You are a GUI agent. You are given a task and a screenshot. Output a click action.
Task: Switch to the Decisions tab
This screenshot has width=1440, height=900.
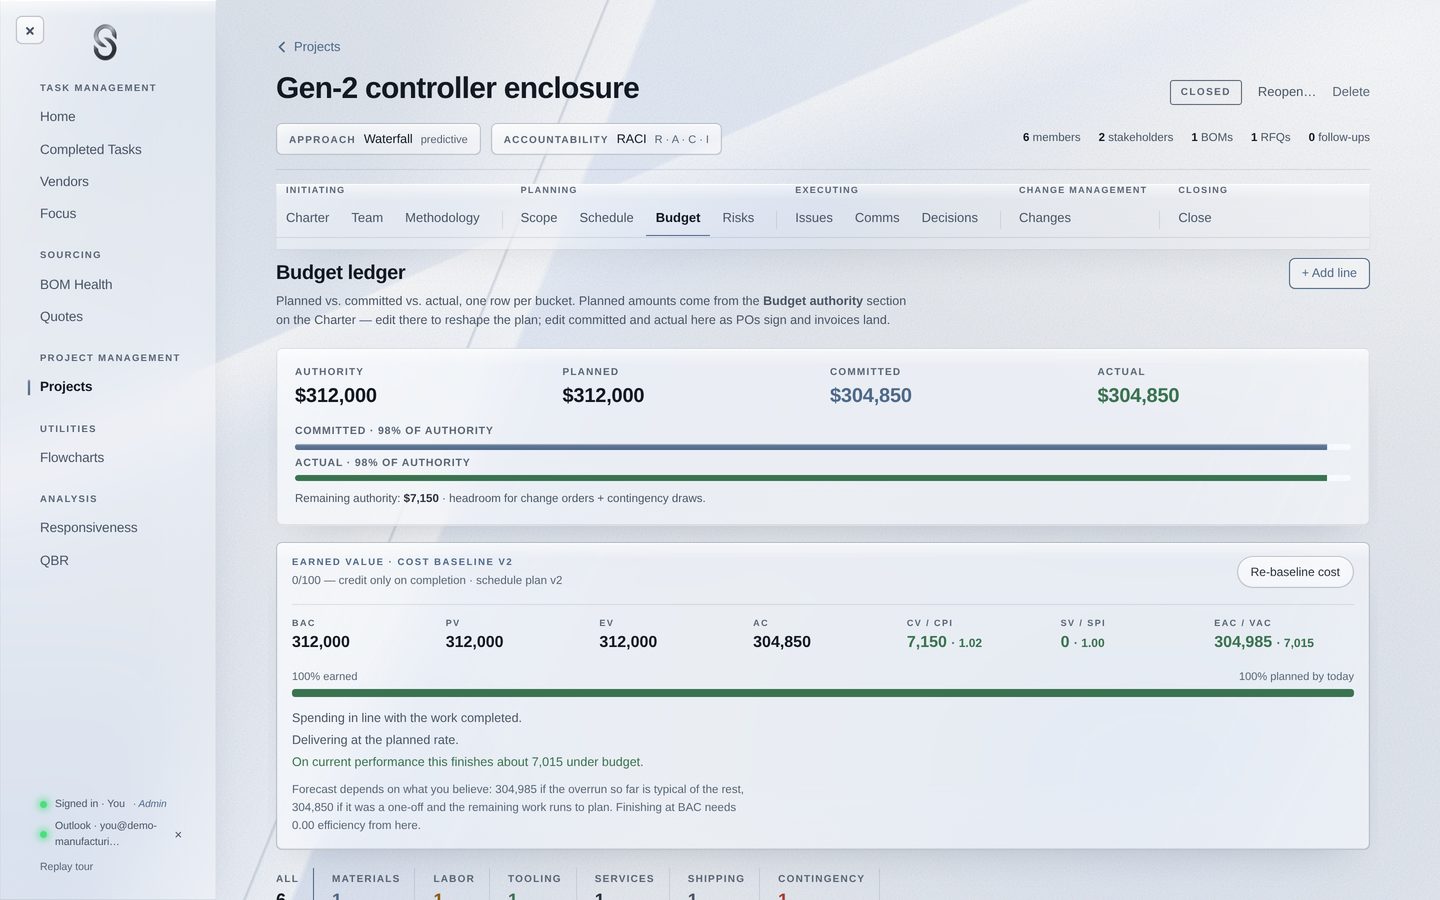pyautogui.click(x=950, y=218)
